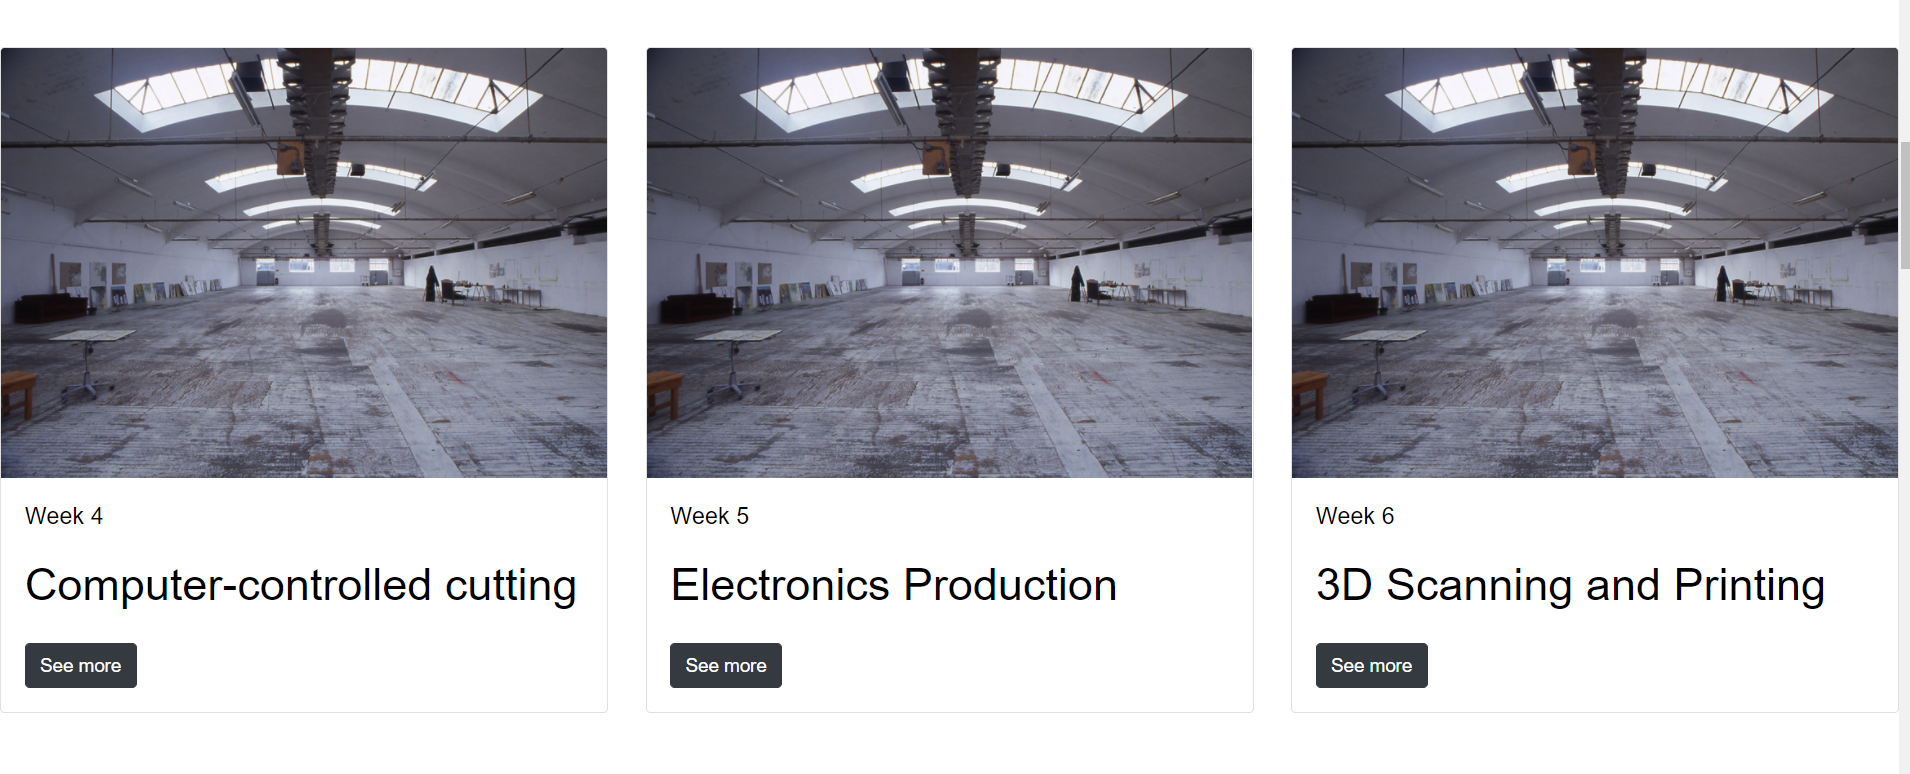Click the vertical scrollbar thumb
The height and width of the screenshot is (774, 1910).
[x=1905, y=205]
